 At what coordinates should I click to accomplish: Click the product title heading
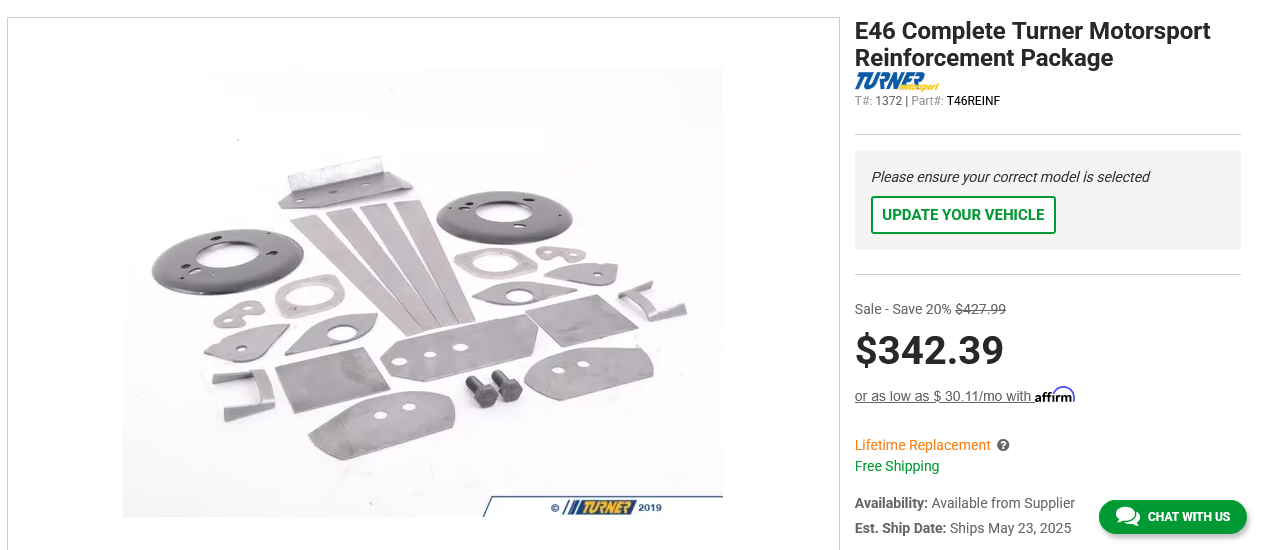pyautogui.click(x=1033, y=44)
